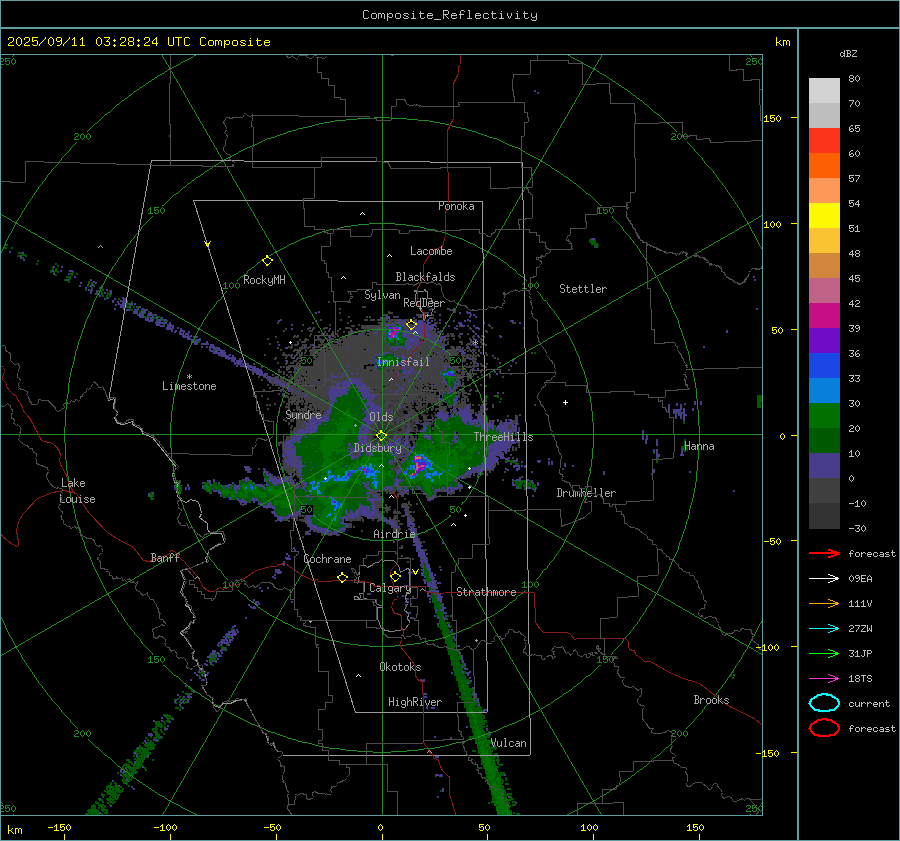Select the magenta 18TS arrow icon
Image resolution: width=900 pixels, height=841 pixels.
click(824, 679)
